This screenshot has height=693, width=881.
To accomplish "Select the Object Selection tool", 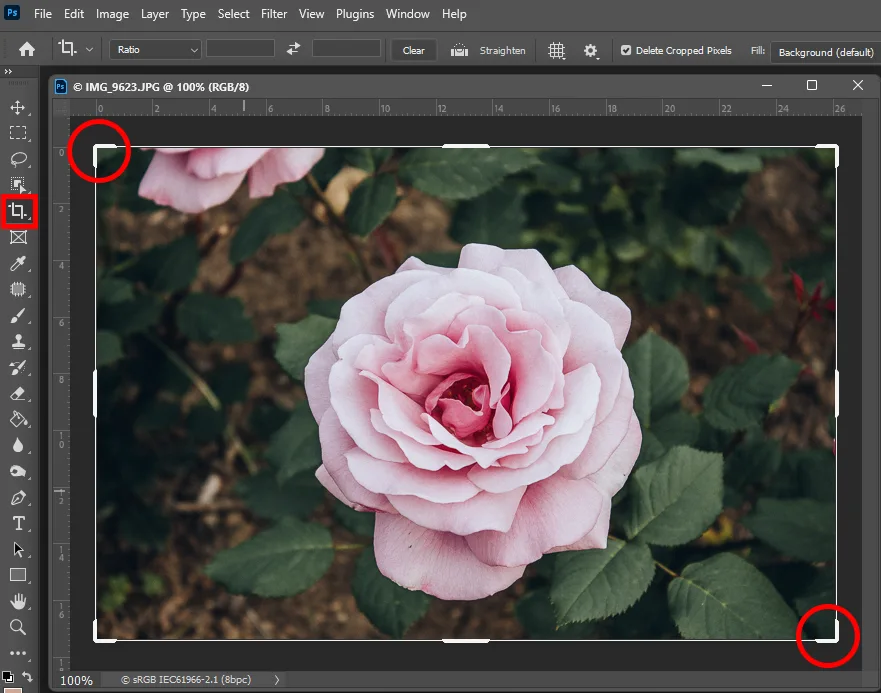I will [x=18, y=185].
